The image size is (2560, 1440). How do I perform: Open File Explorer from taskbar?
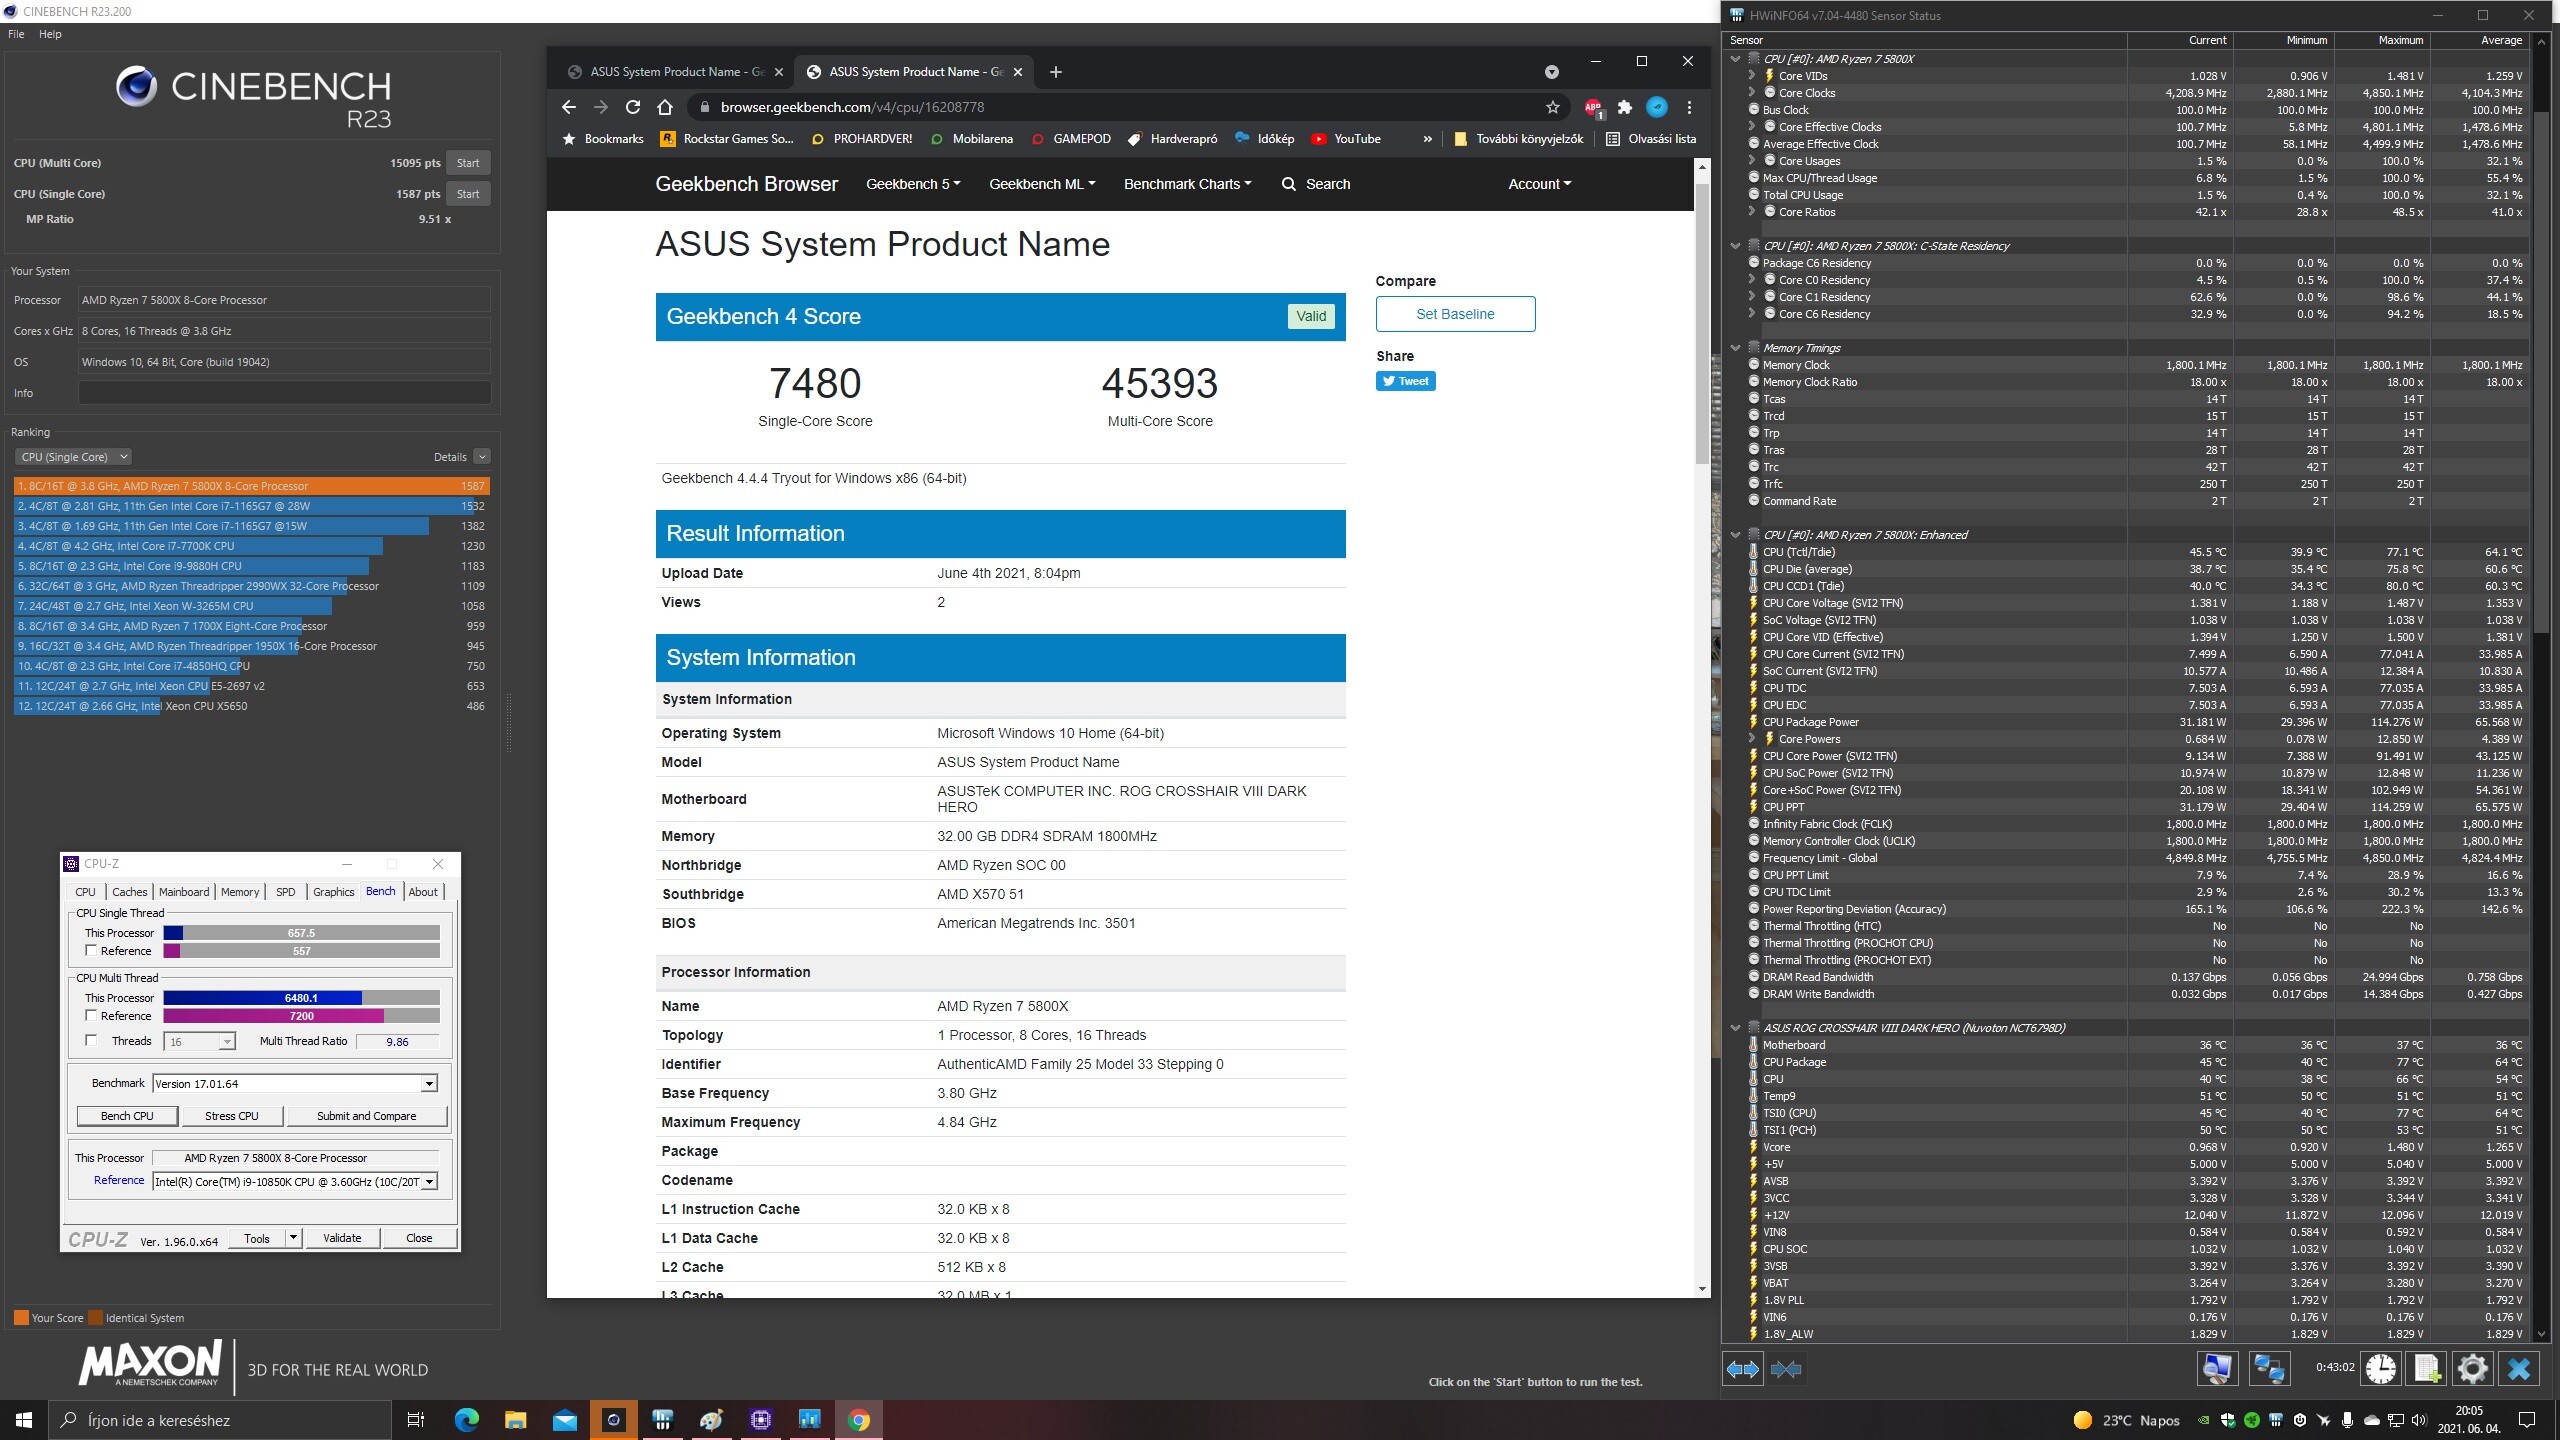pyautogui.click(x=516, y=1420)
